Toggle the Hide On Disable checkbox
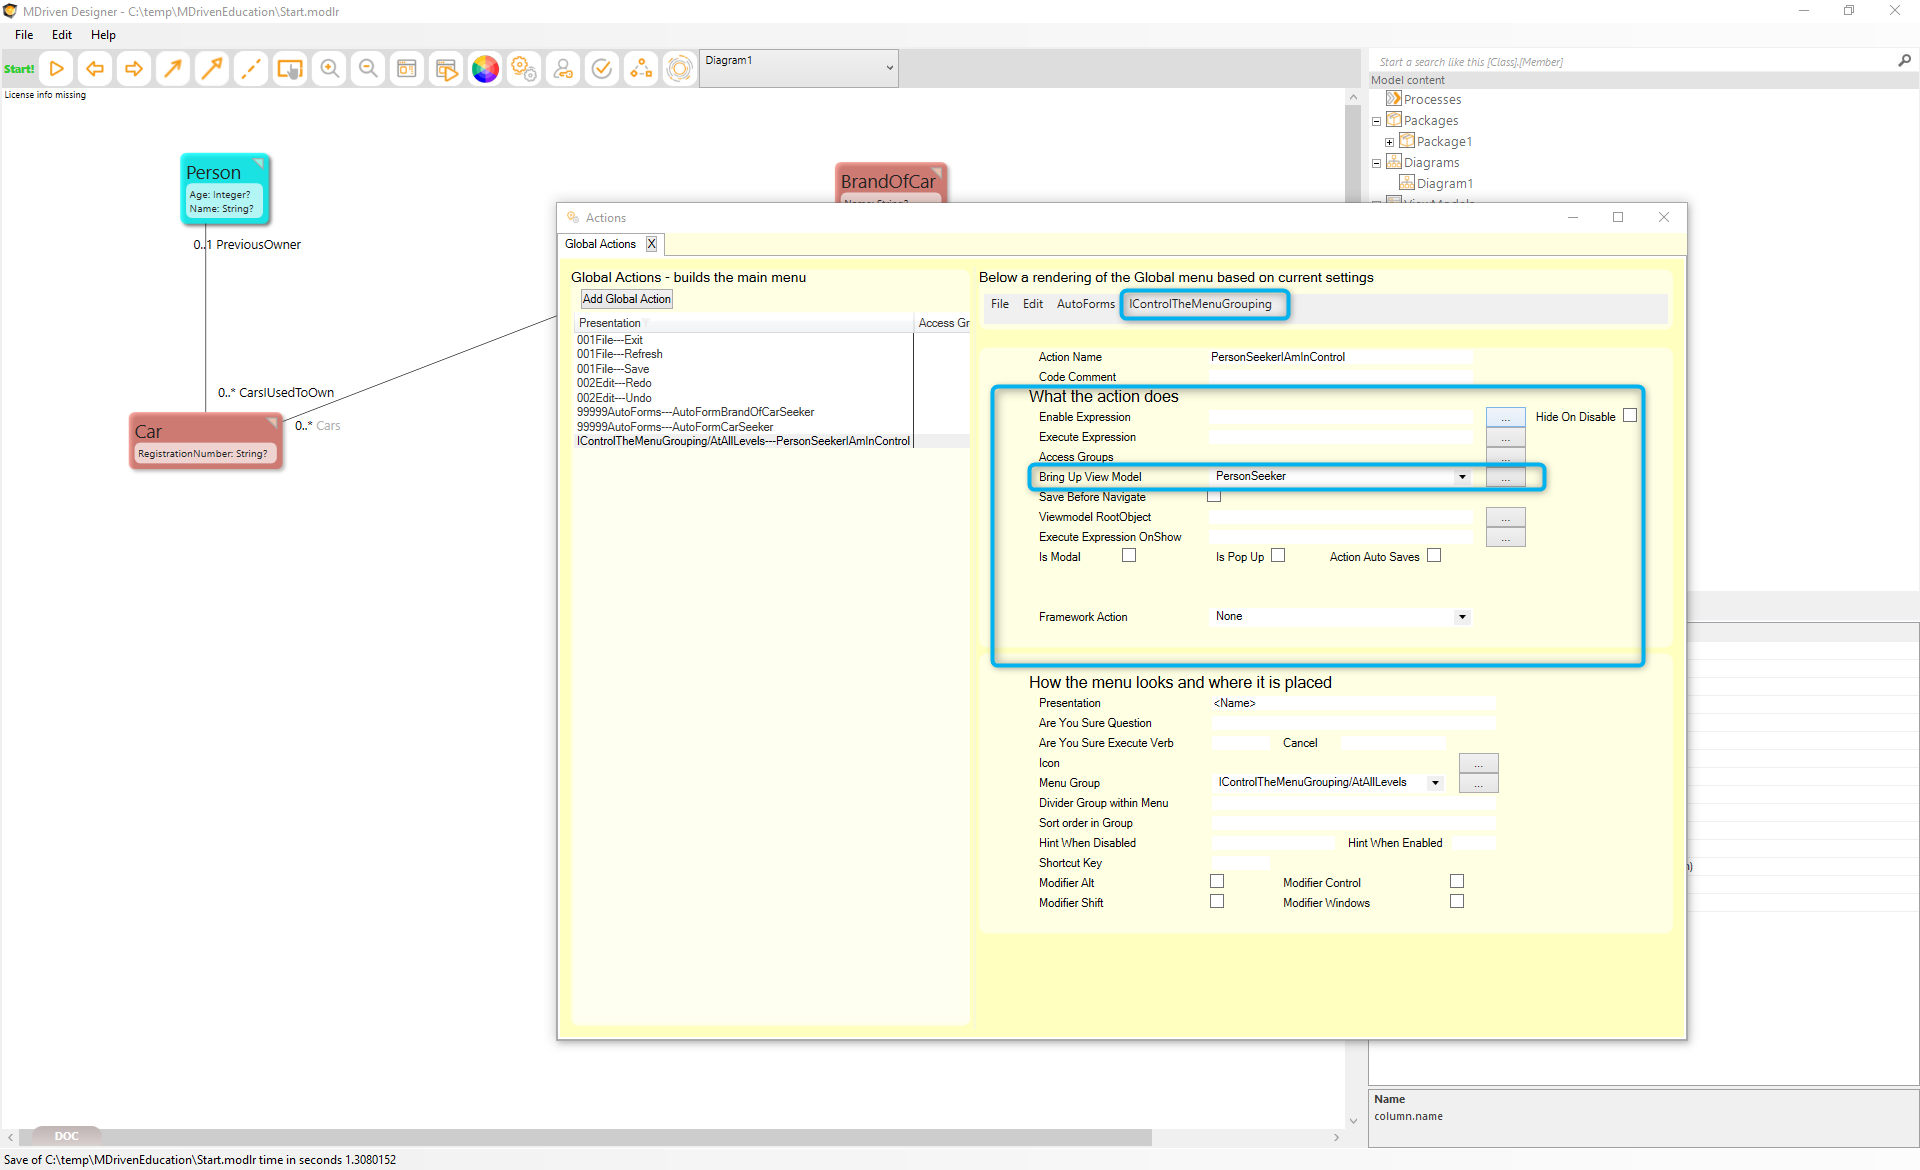This screenshot has width=1920, height=1170. point(1630,416)
